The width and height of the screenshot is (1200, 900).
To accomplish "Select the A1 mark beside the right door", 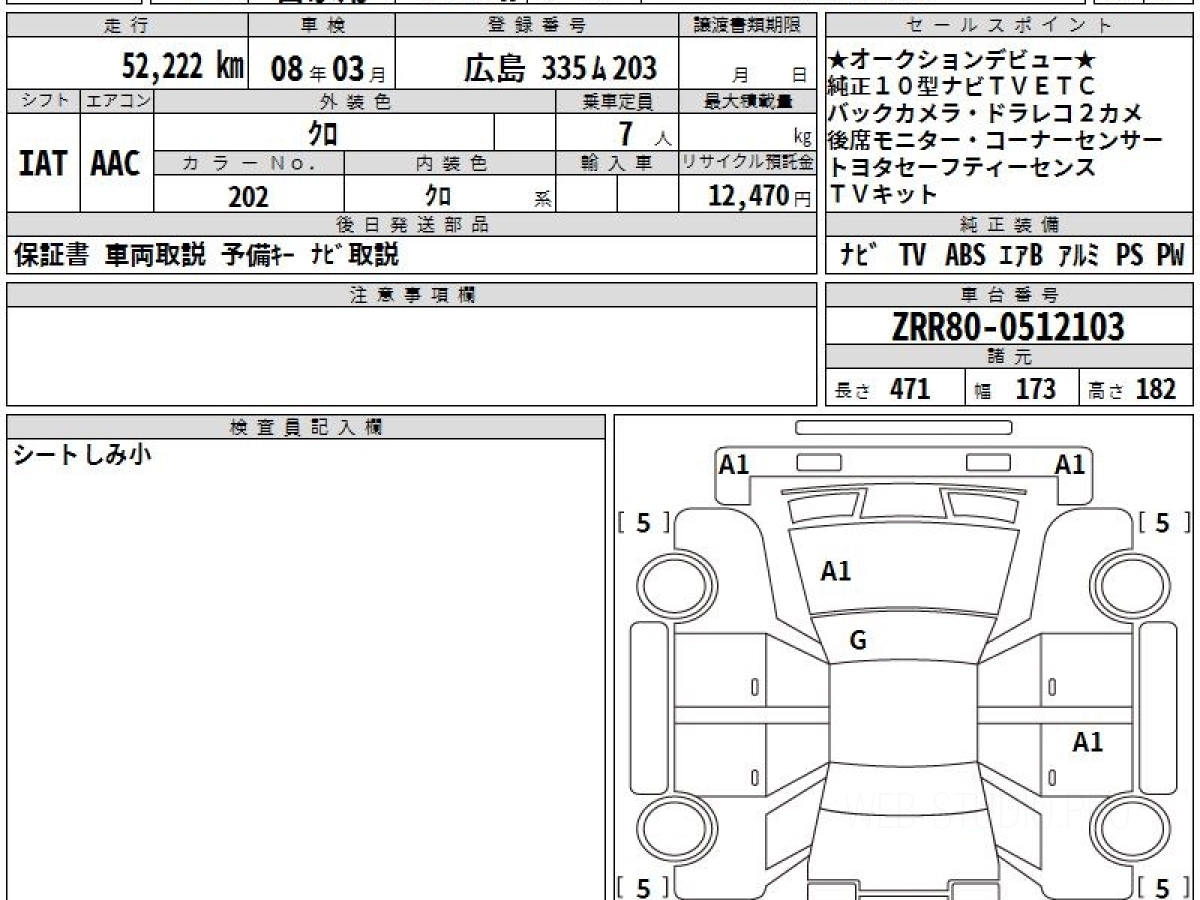I will coord(1088,742).
